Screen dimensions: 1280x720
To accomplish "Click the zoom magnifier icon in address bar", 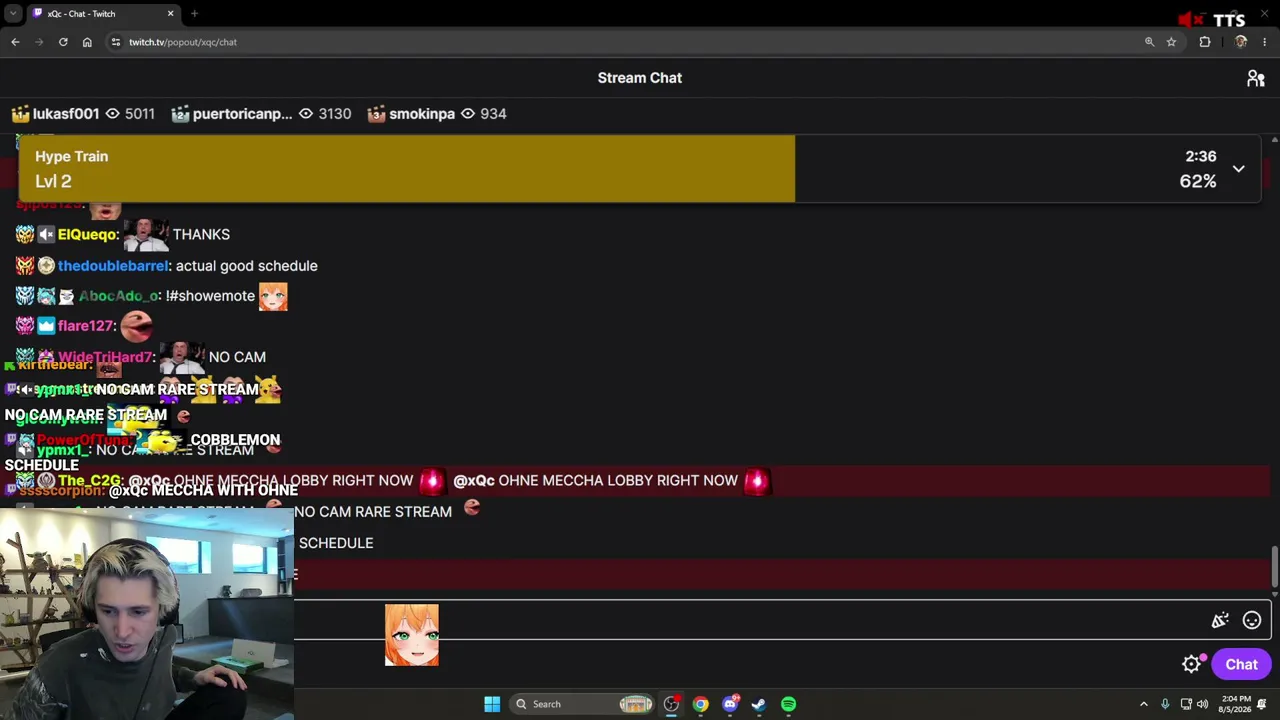I will click(1149, 42).
